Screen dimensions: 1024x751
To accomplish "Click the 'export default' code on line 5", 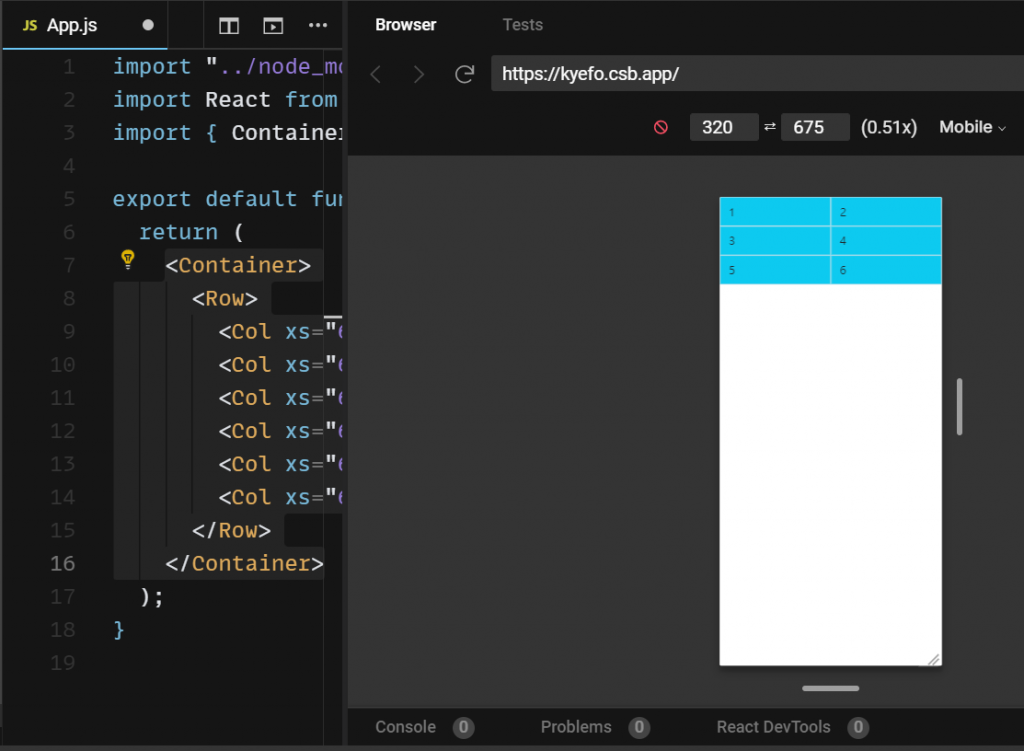I will tap(205, 199).
